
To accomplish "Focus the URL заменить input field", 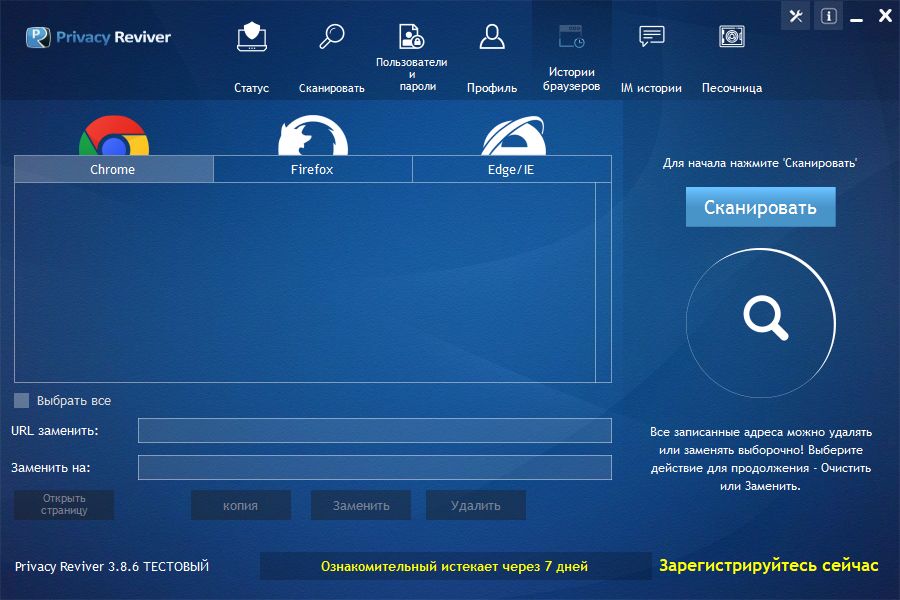I will coord(375,431).
